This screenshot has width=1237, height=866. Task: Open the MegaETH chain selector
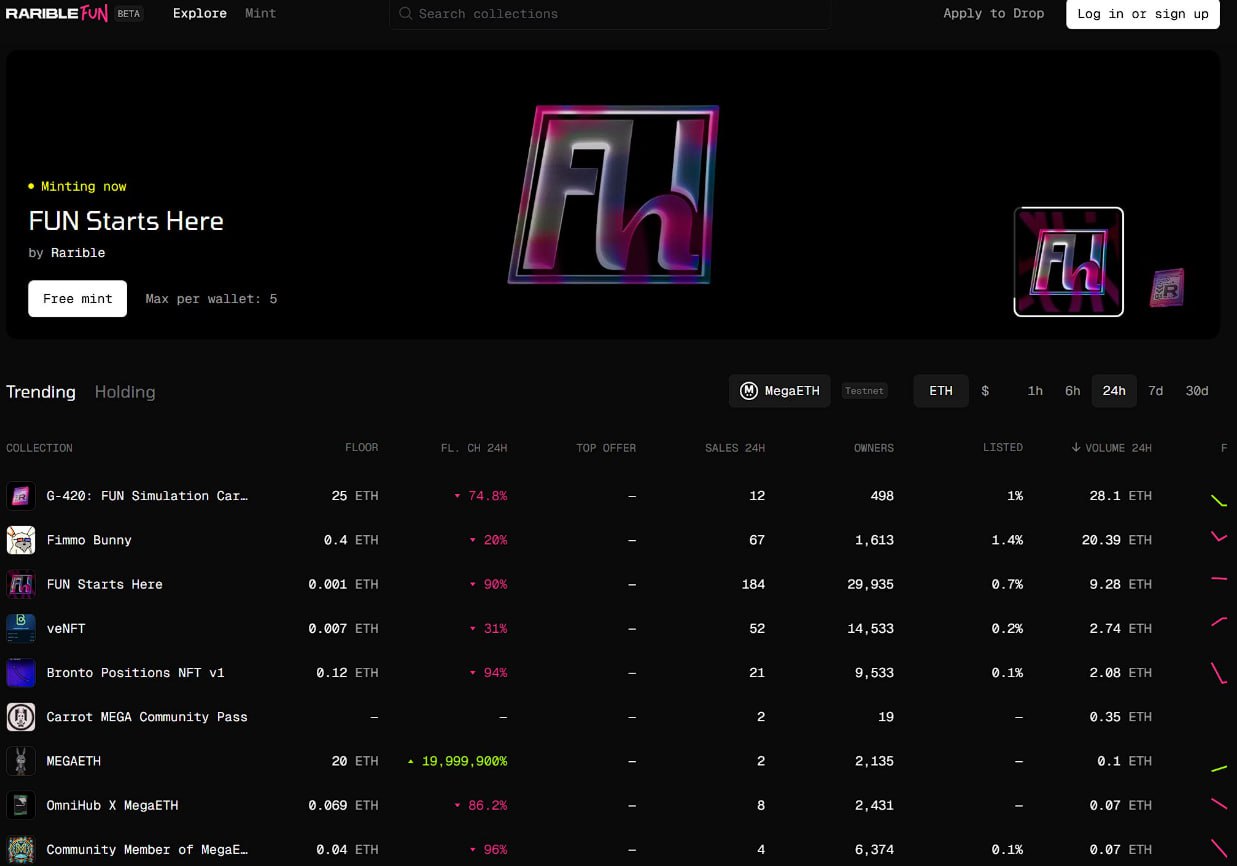point(779,391)
